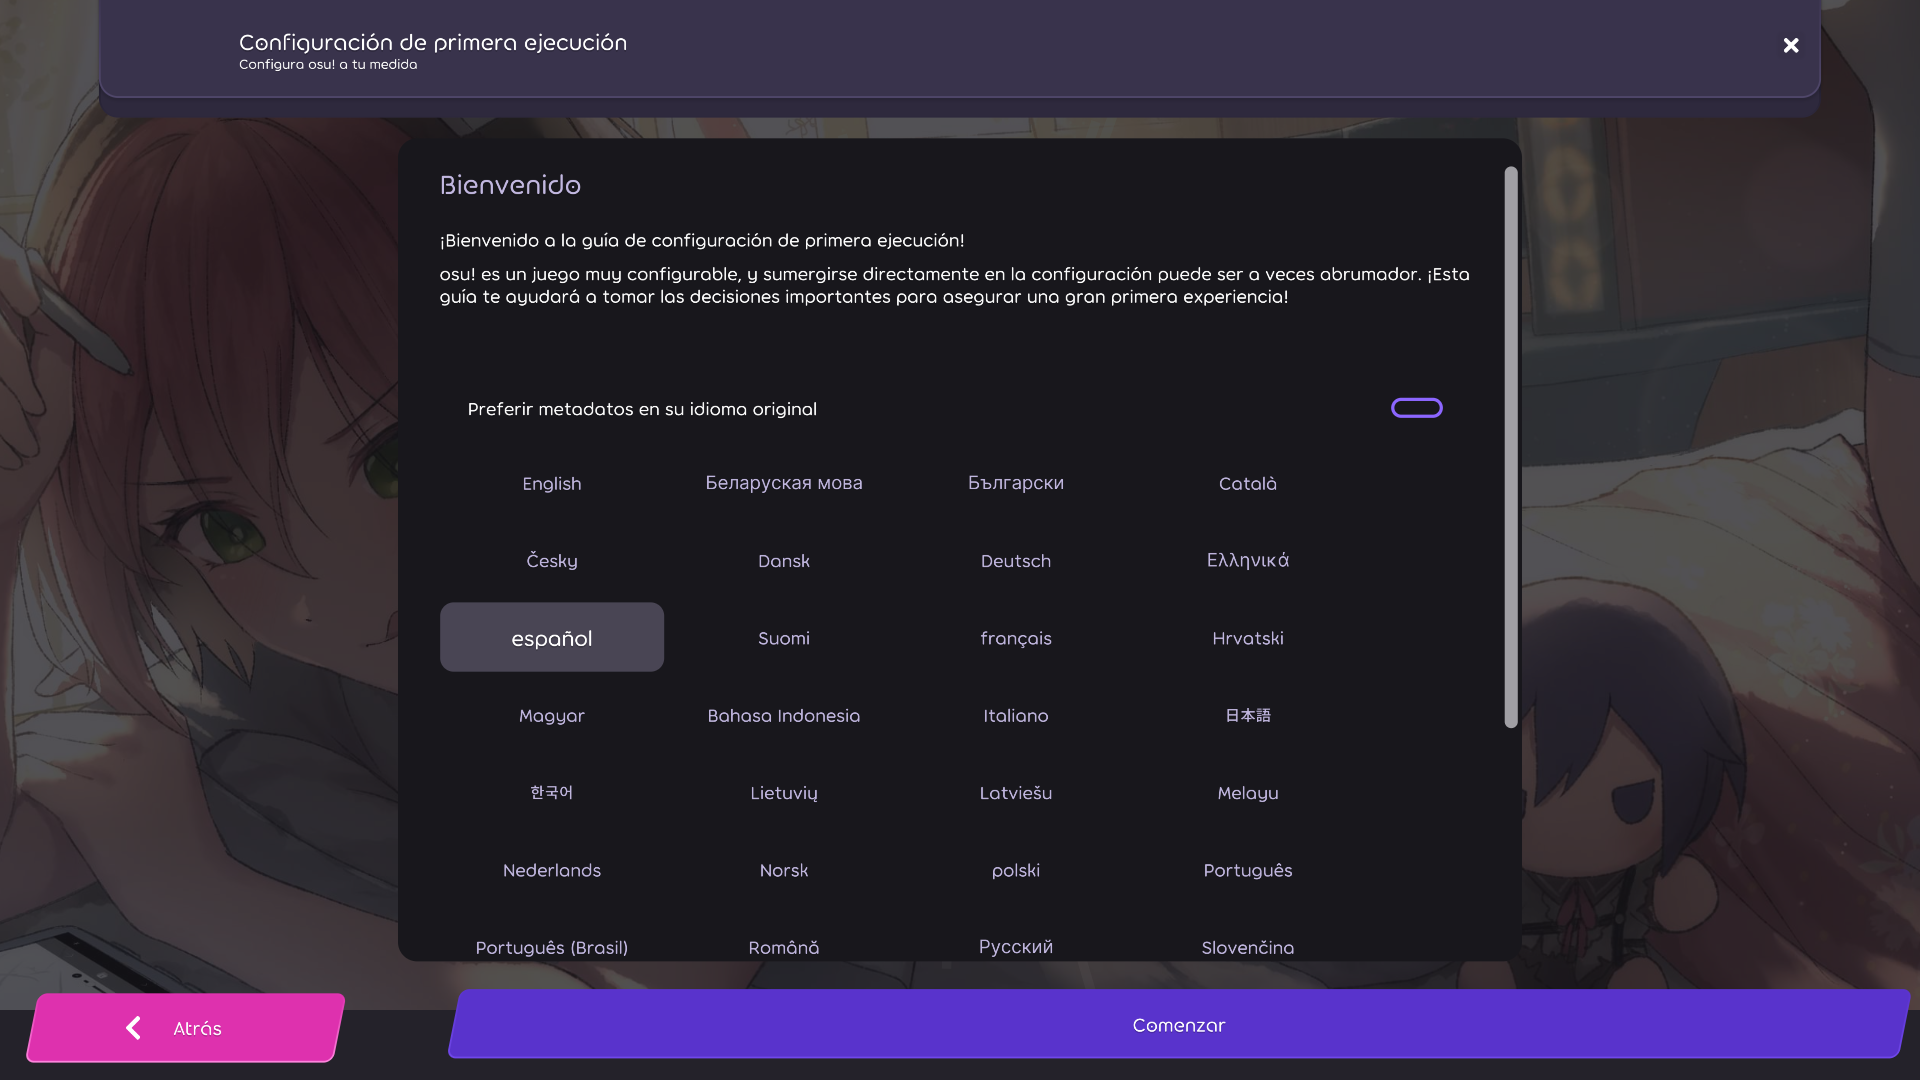Choose Norsk language
The height and width of the screenshot is (1080, 1920).
tap(784, 870)
